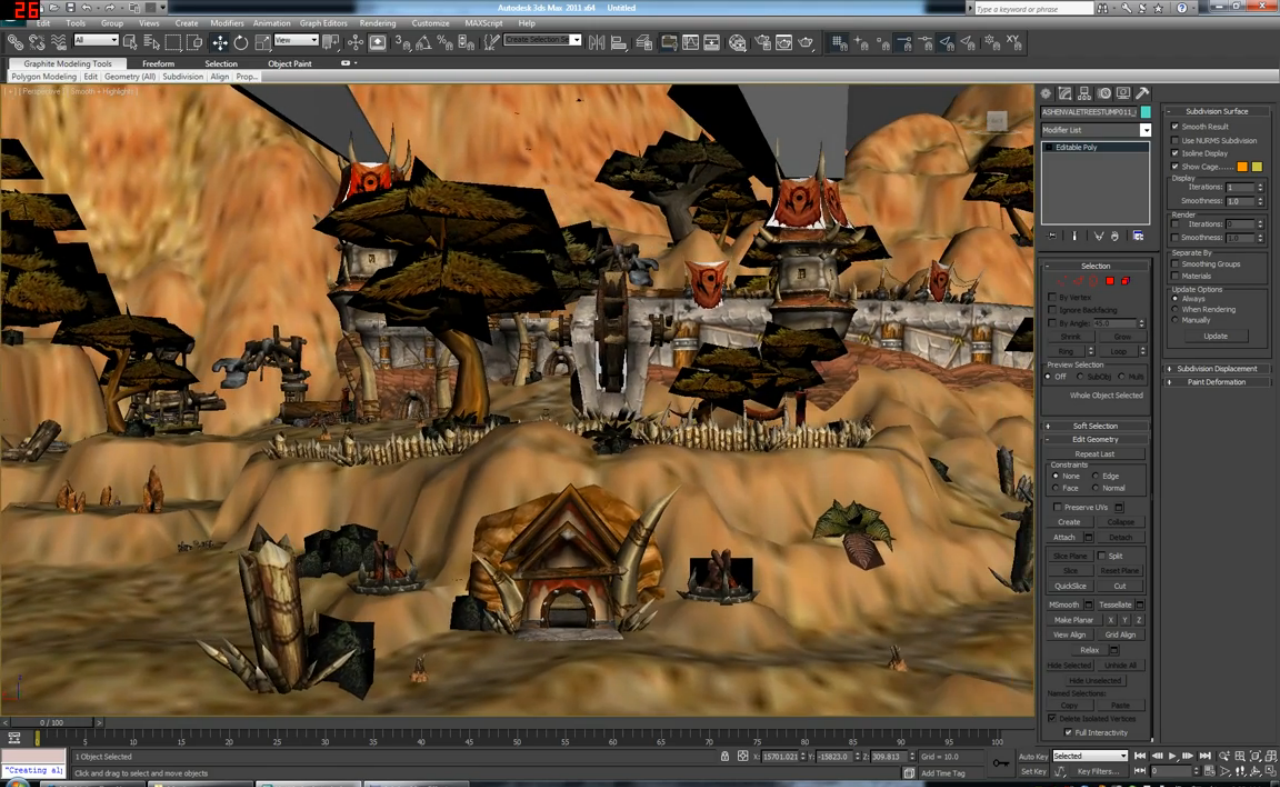
Task: Collapse the Edit Geometry rollout
Action: click(x=1095, y=439)
